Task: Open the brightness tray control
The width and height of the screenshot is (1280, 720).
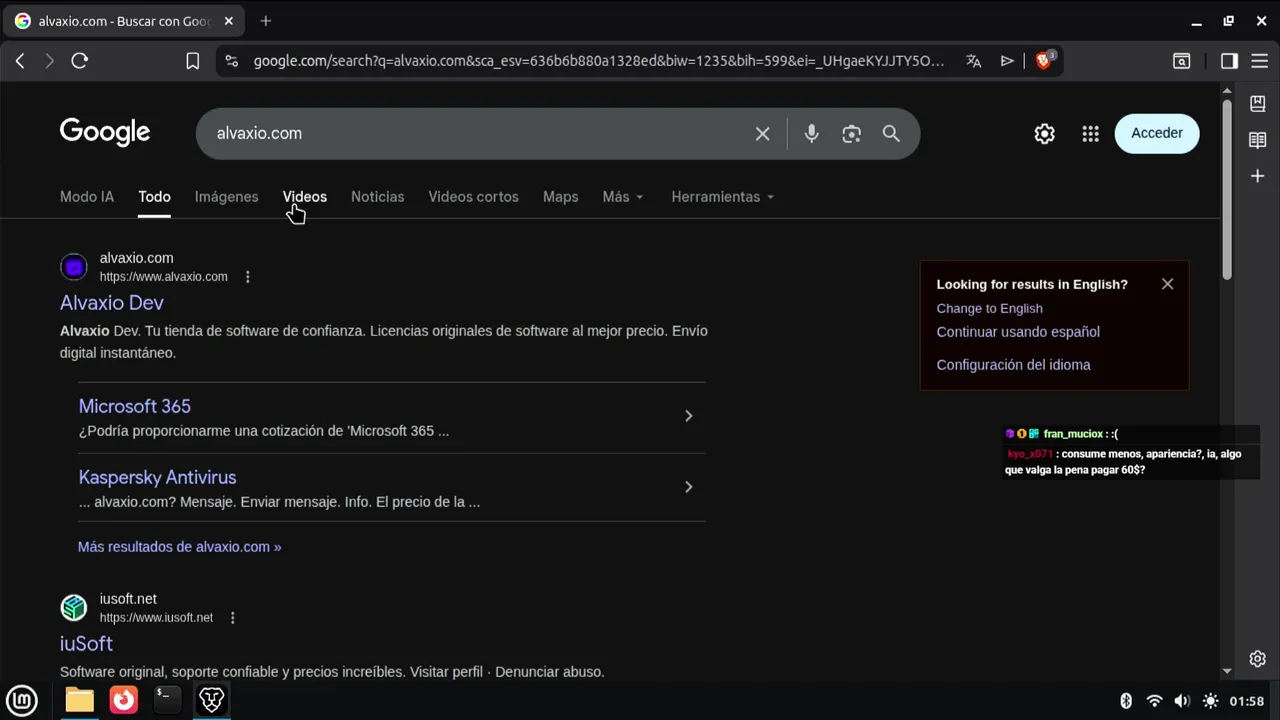Action: pos(1210,701)
